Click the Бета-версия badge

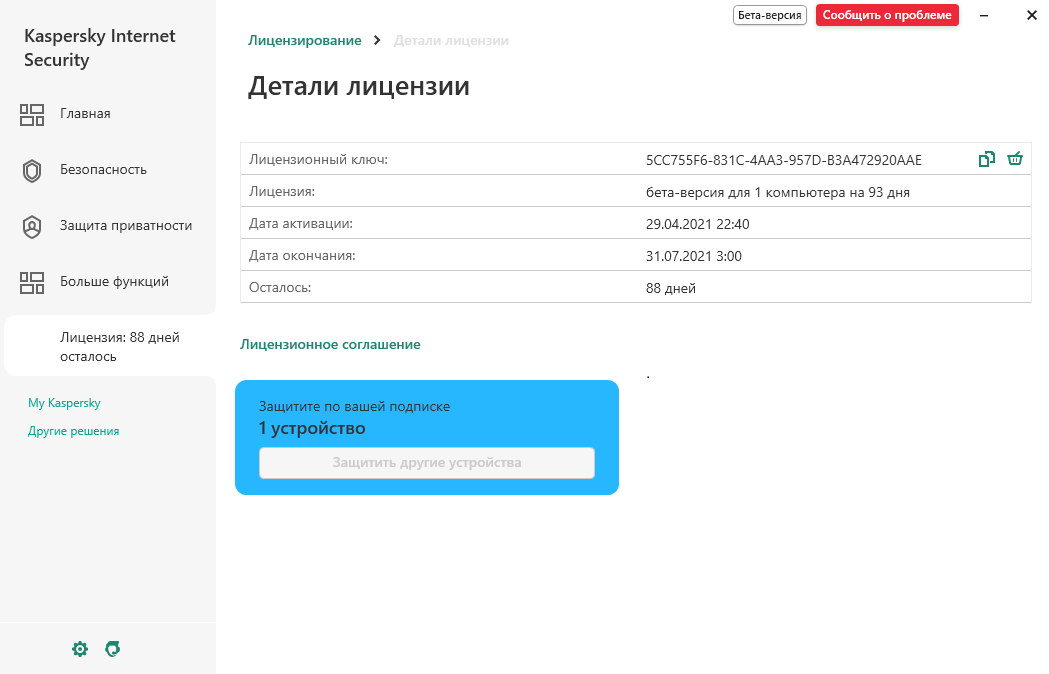pos(769,15)
